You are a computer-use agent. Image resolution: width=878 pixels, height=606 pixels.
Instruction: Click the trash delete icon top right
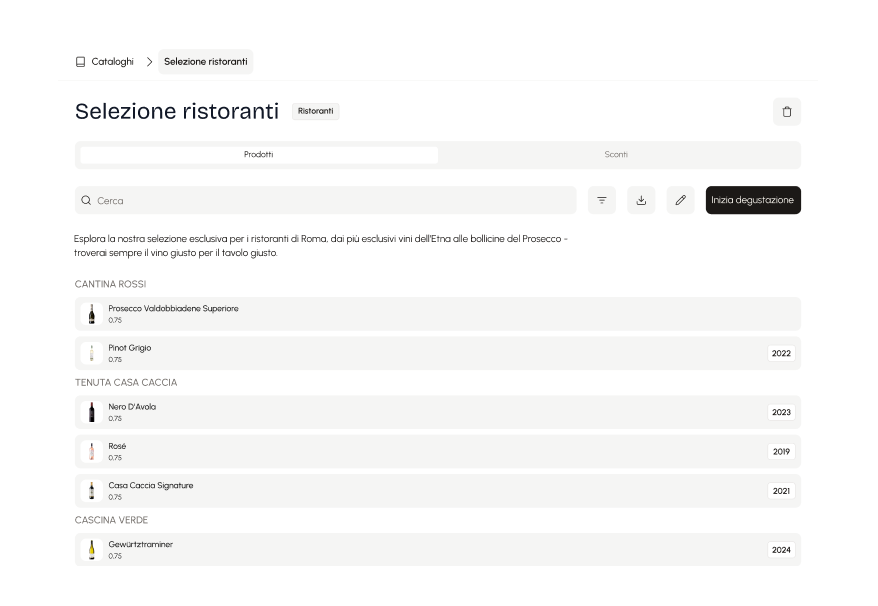(x=787, y=111)
